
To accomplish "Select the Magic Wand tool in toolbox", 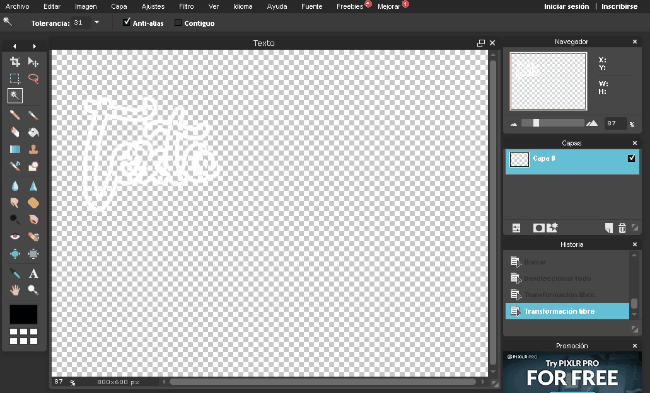I will [x=15, y=96].
